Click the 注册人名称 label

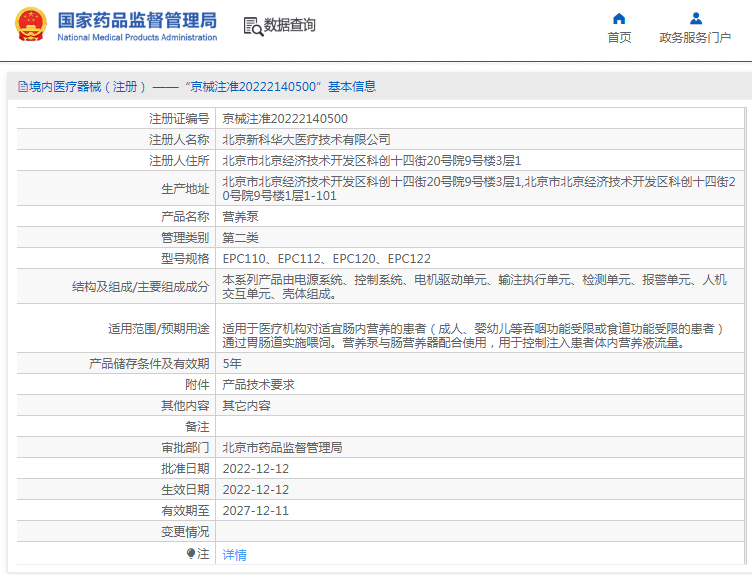click(179, 140)
